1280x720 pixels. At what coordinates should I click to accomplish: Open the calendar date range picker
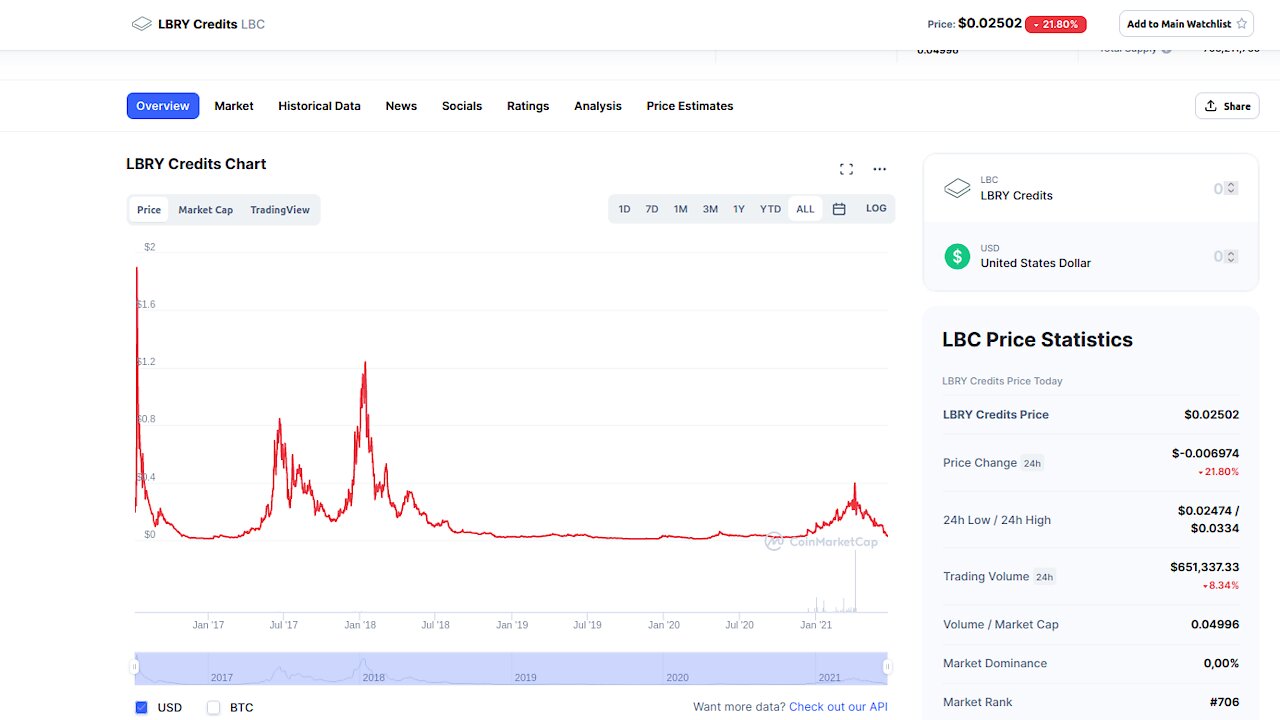(x=839, y=209)
